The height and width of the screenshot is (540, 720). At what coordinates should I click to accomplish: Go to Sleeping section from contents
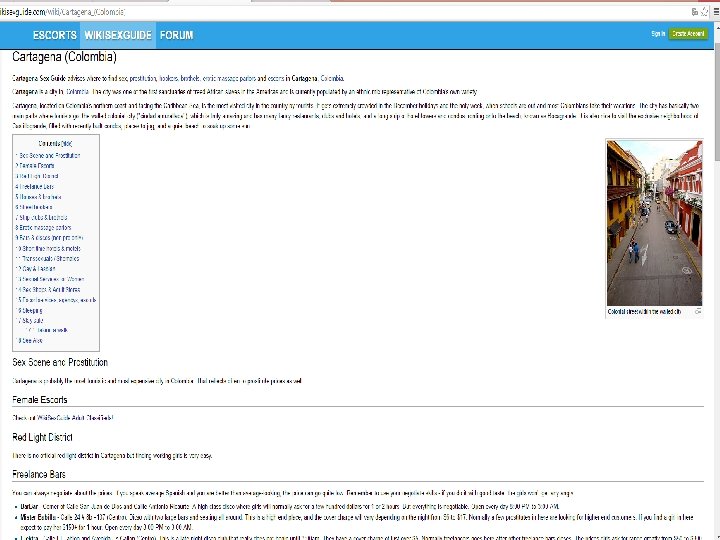[x=29, y=311]
